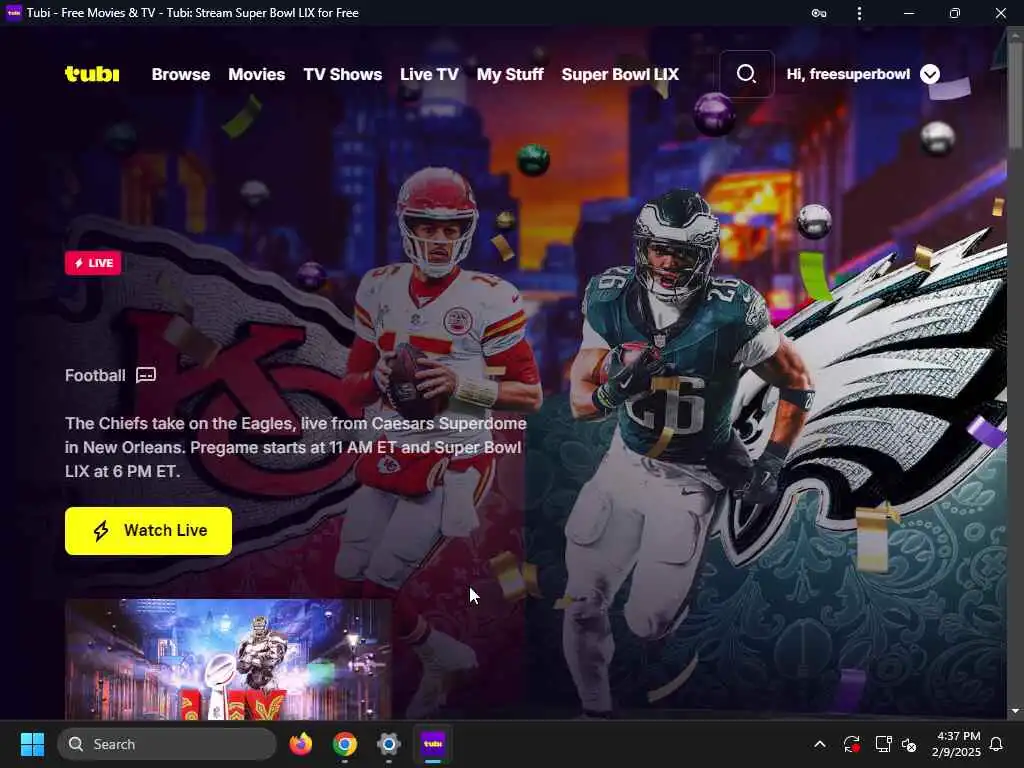Open the Windows Start menu
Viewport: 1024px width, 768px height.
pos(32,744)
